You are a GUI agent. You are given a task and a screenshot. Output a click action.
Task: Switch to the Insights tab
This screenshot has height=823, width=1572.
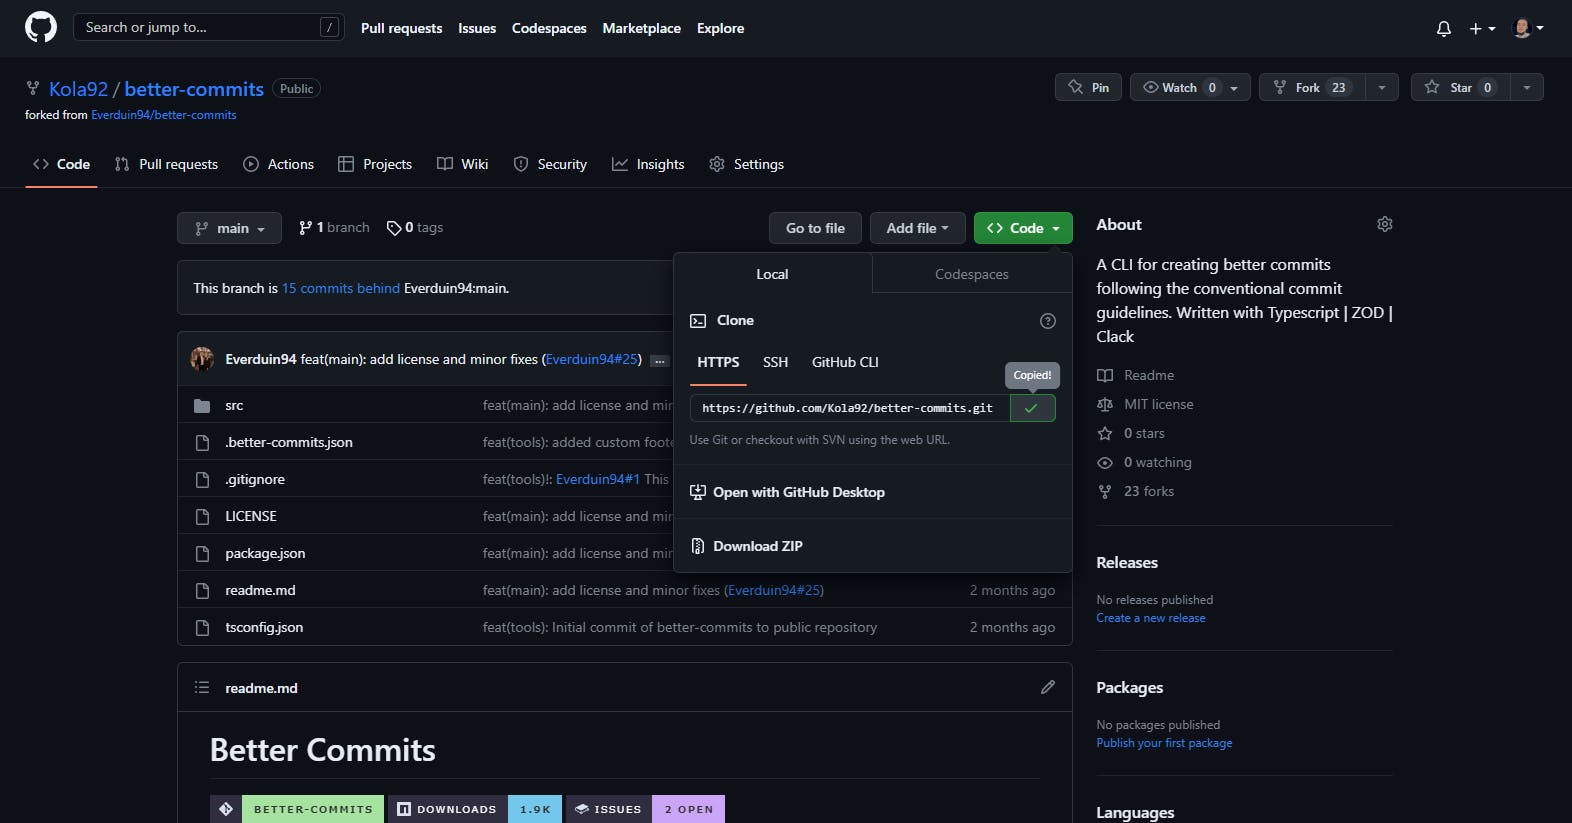click(x=648, y=164)
